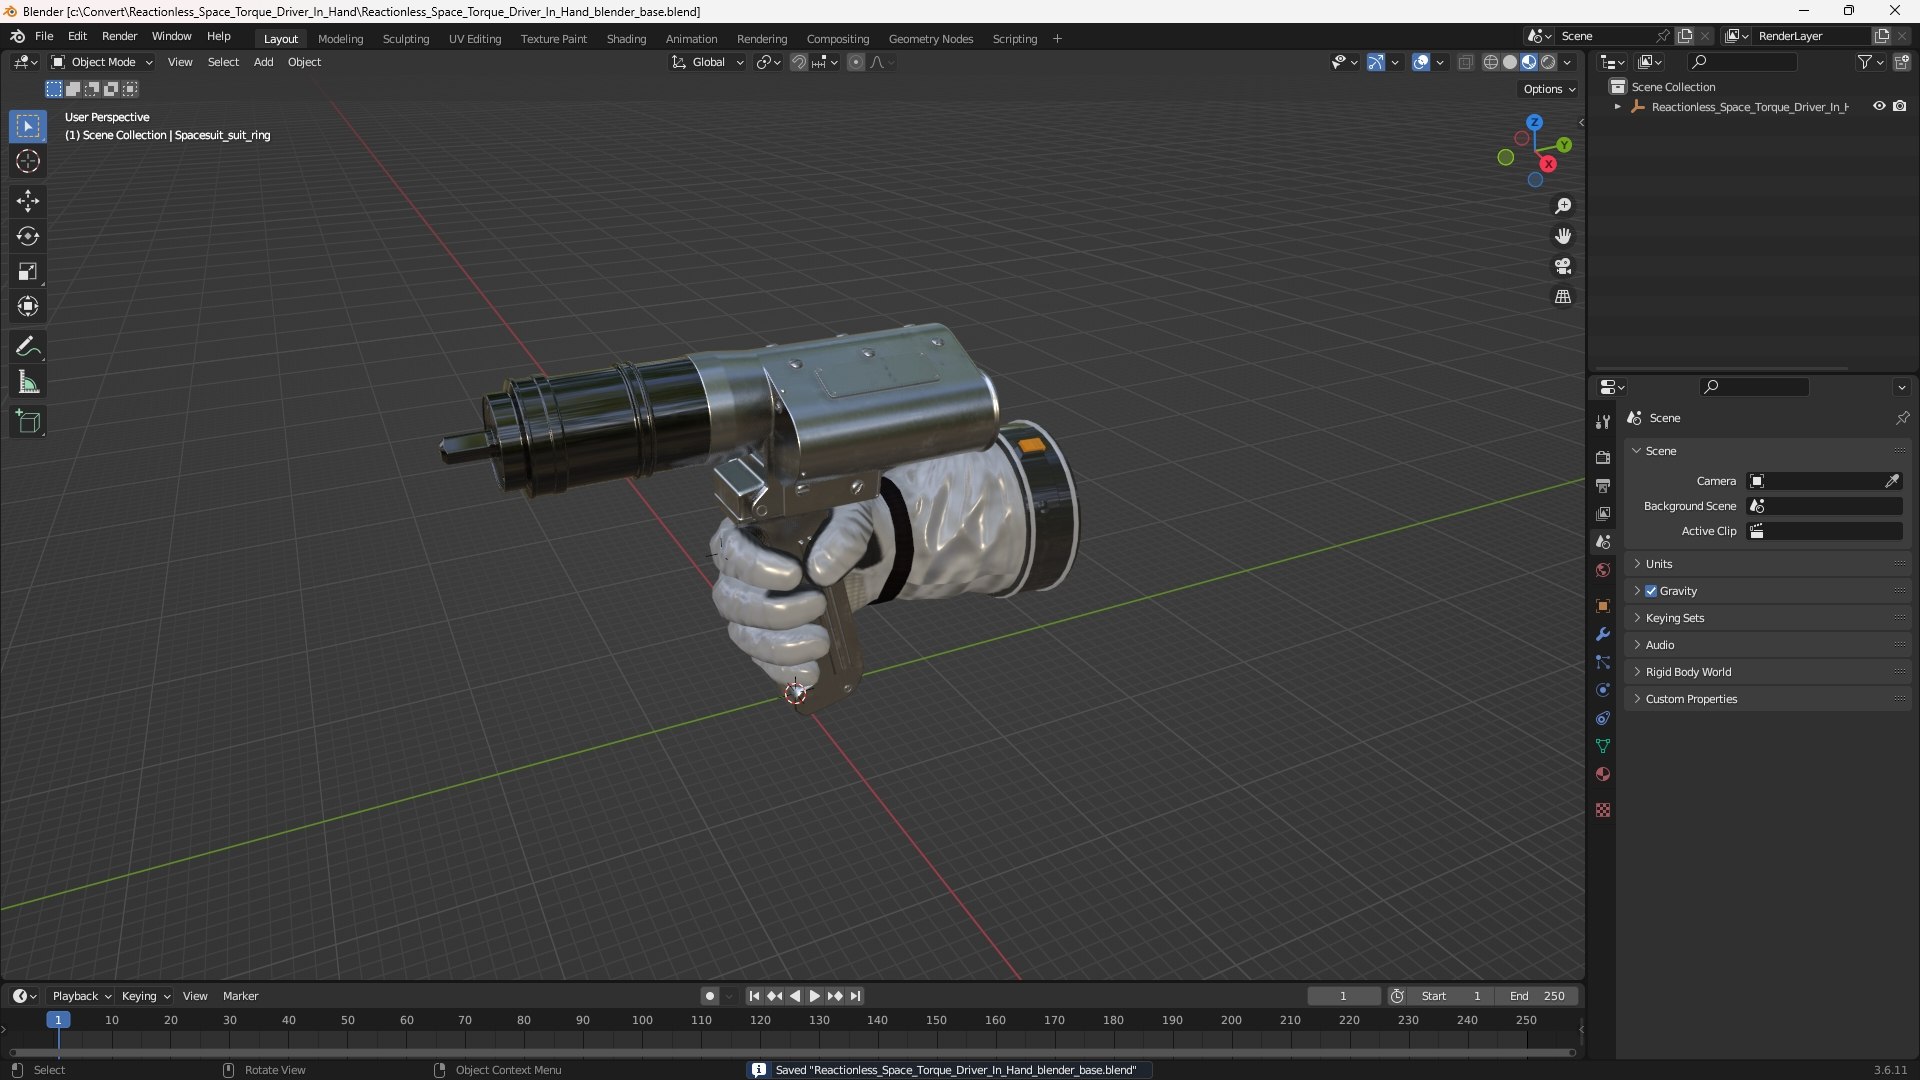
Task: Switch perspective/orthographic with grid icon
Action: [1563, 297]
